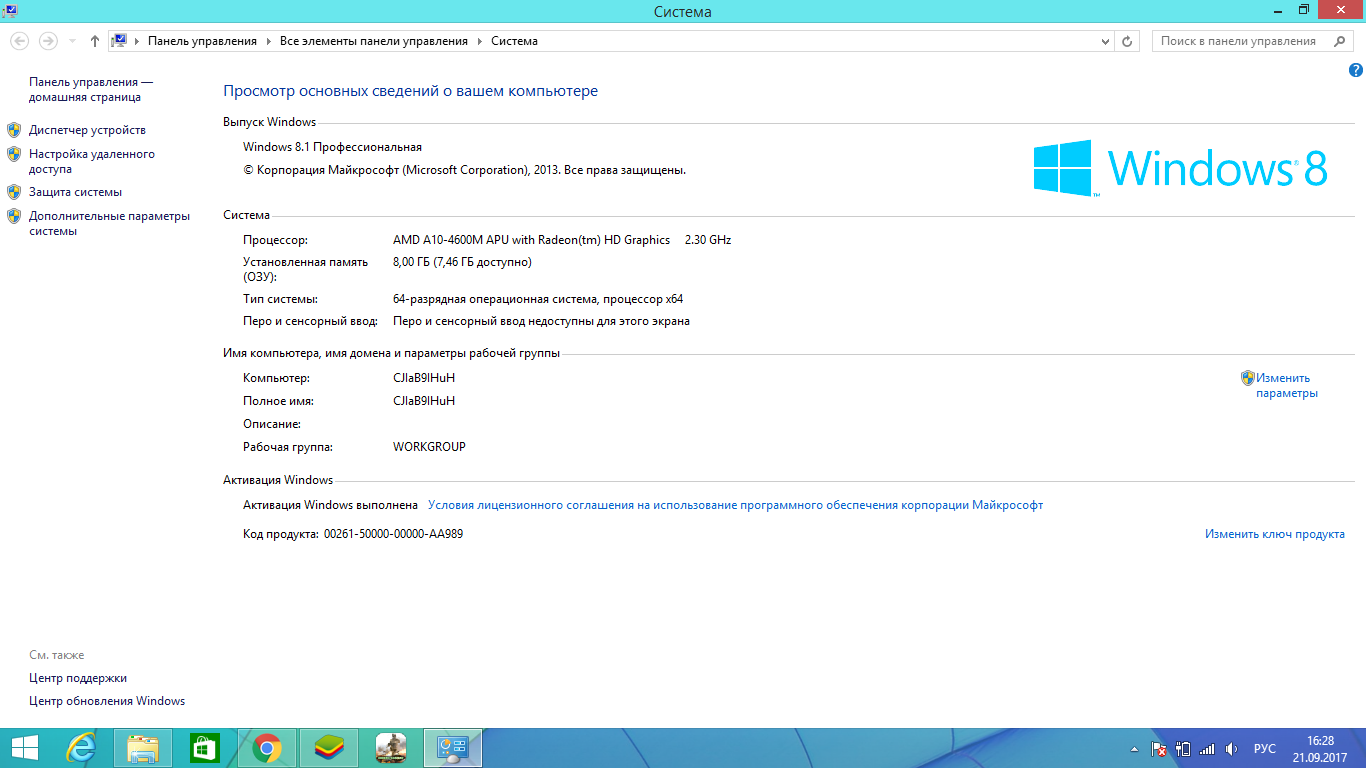Image resolution: width=1366 pixels, height=768 pixels.
Task: Refresh the Control Panel page
Action: click(1128, 42)
